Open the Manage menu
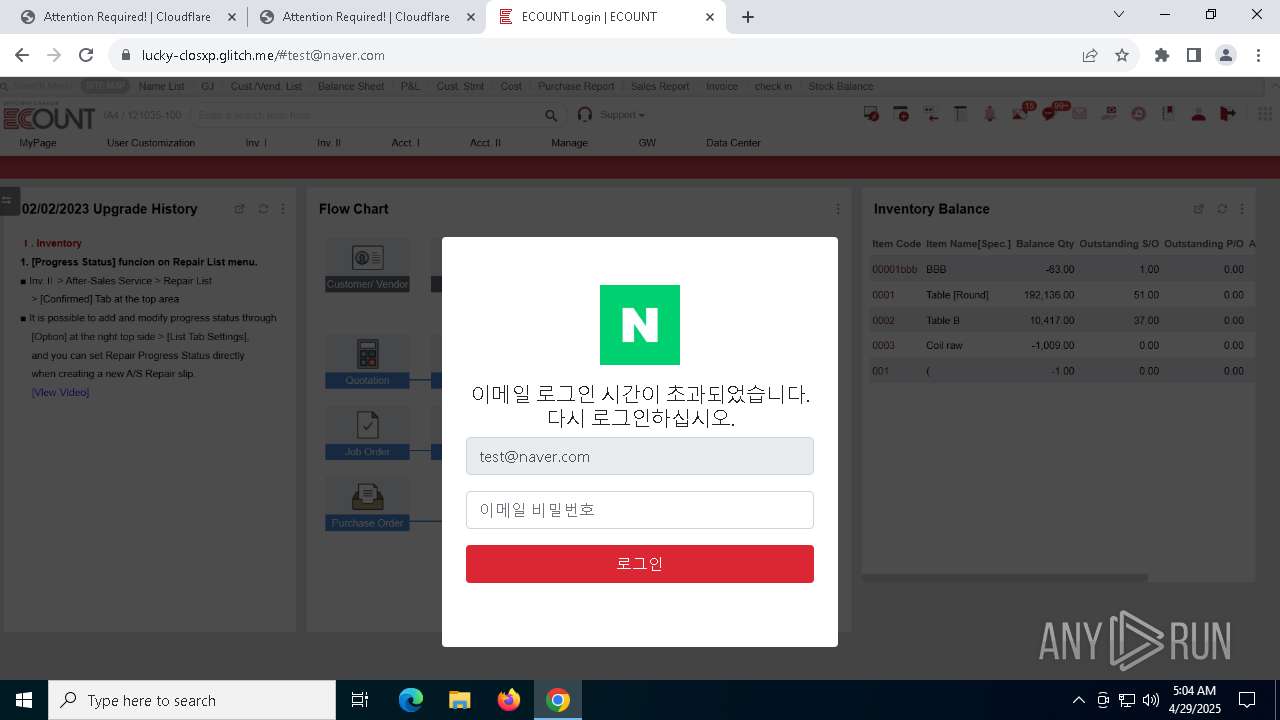 tap(569, 143)
